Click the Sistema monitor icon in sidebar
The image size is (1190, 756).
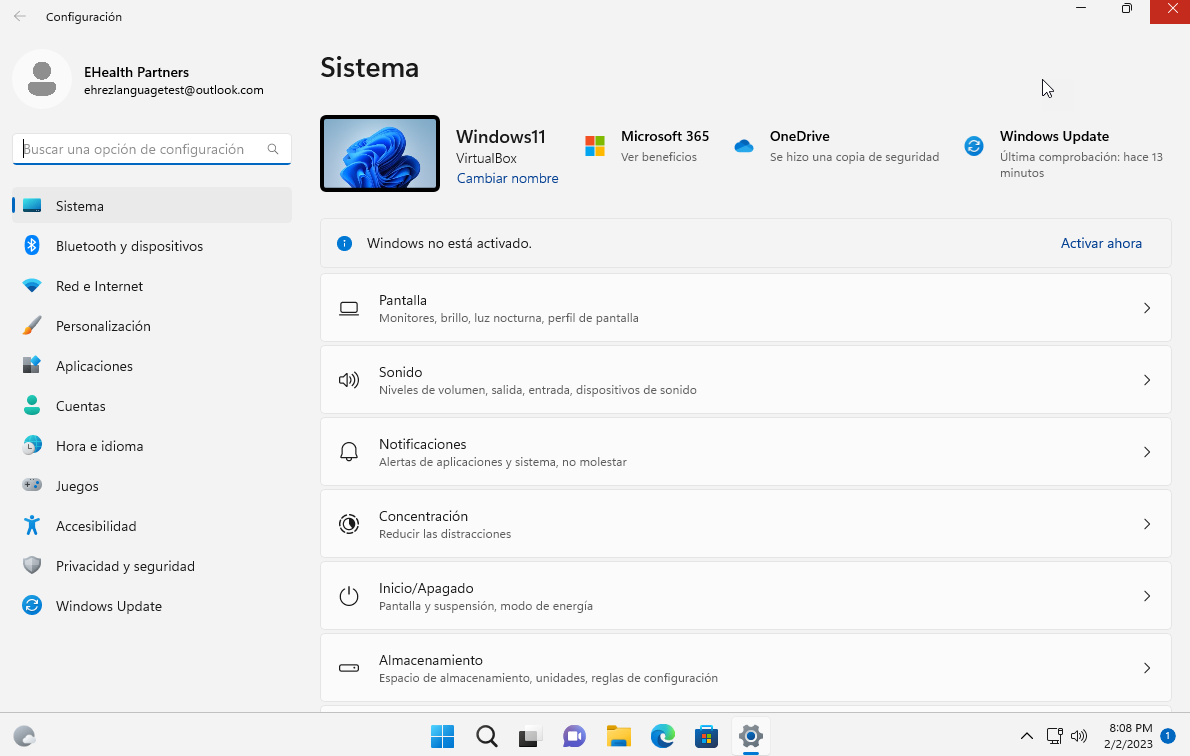click(32, 206)
